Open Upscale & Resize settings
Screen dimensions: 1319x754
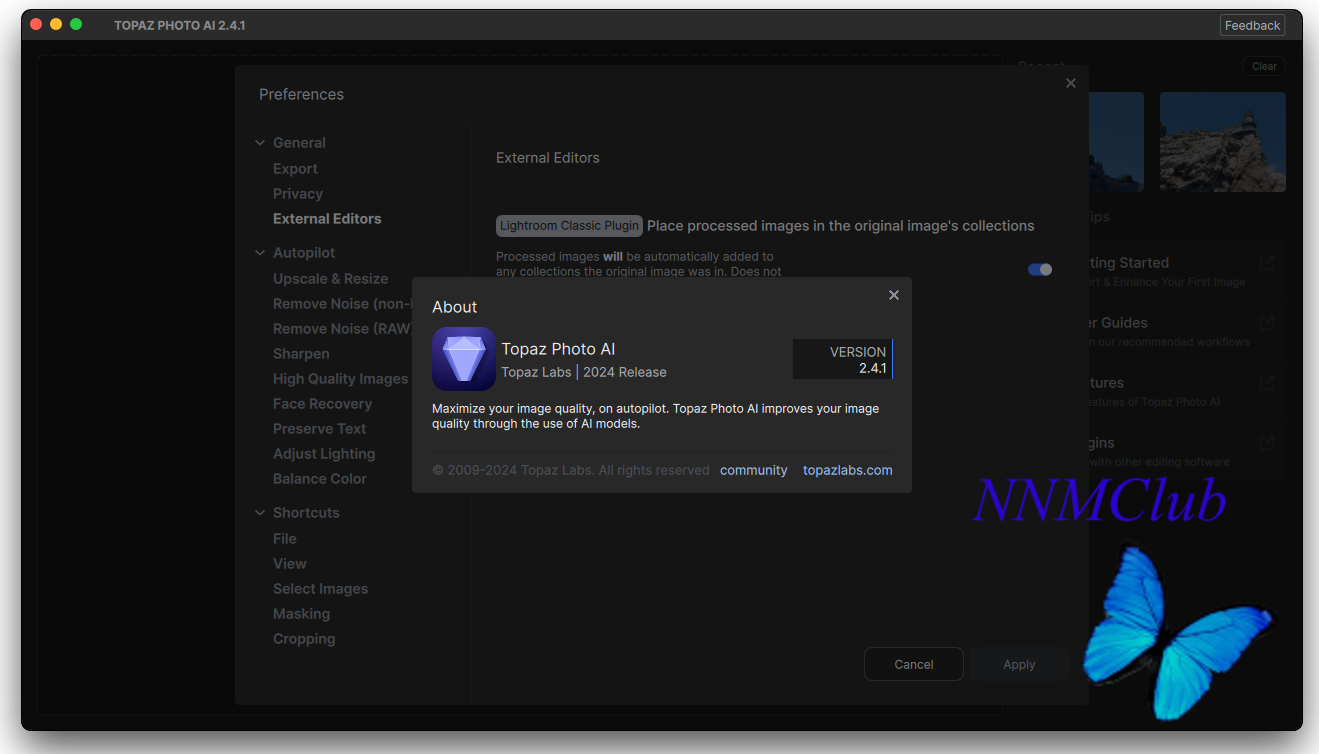pos(330,279)
